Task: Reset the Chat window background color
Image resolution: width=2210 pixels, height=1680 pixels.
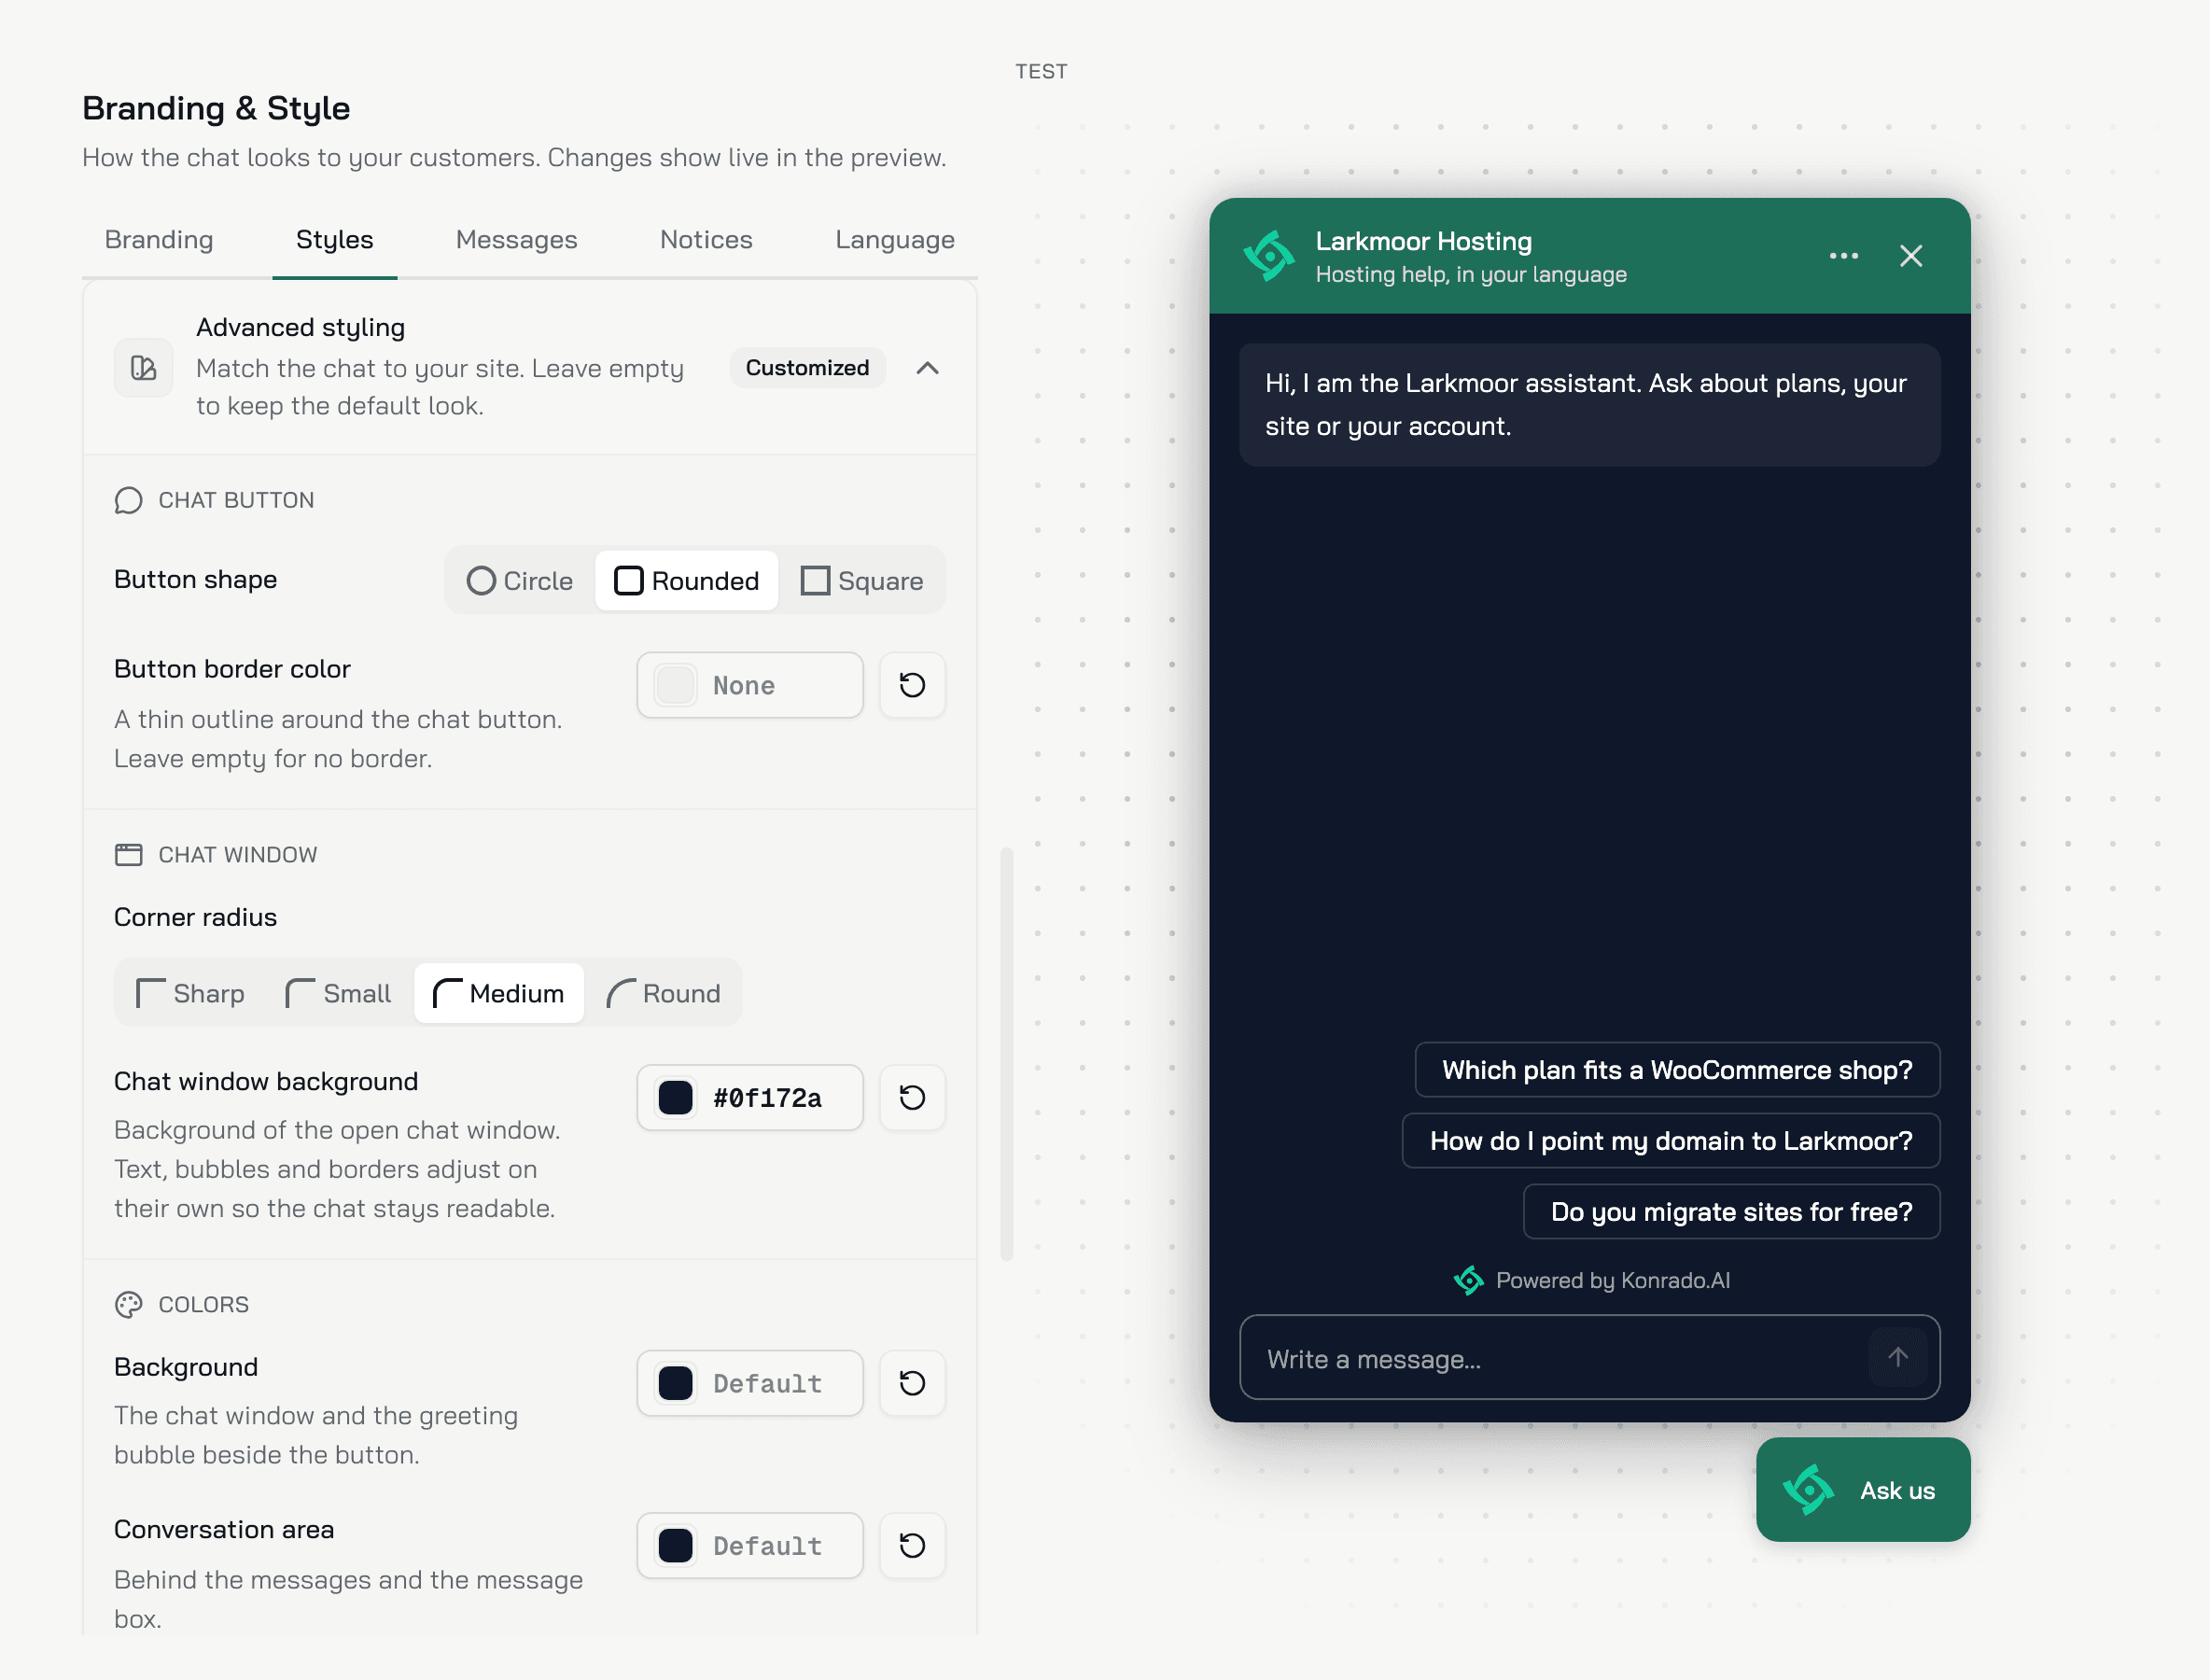Action: pos(912,1097)
